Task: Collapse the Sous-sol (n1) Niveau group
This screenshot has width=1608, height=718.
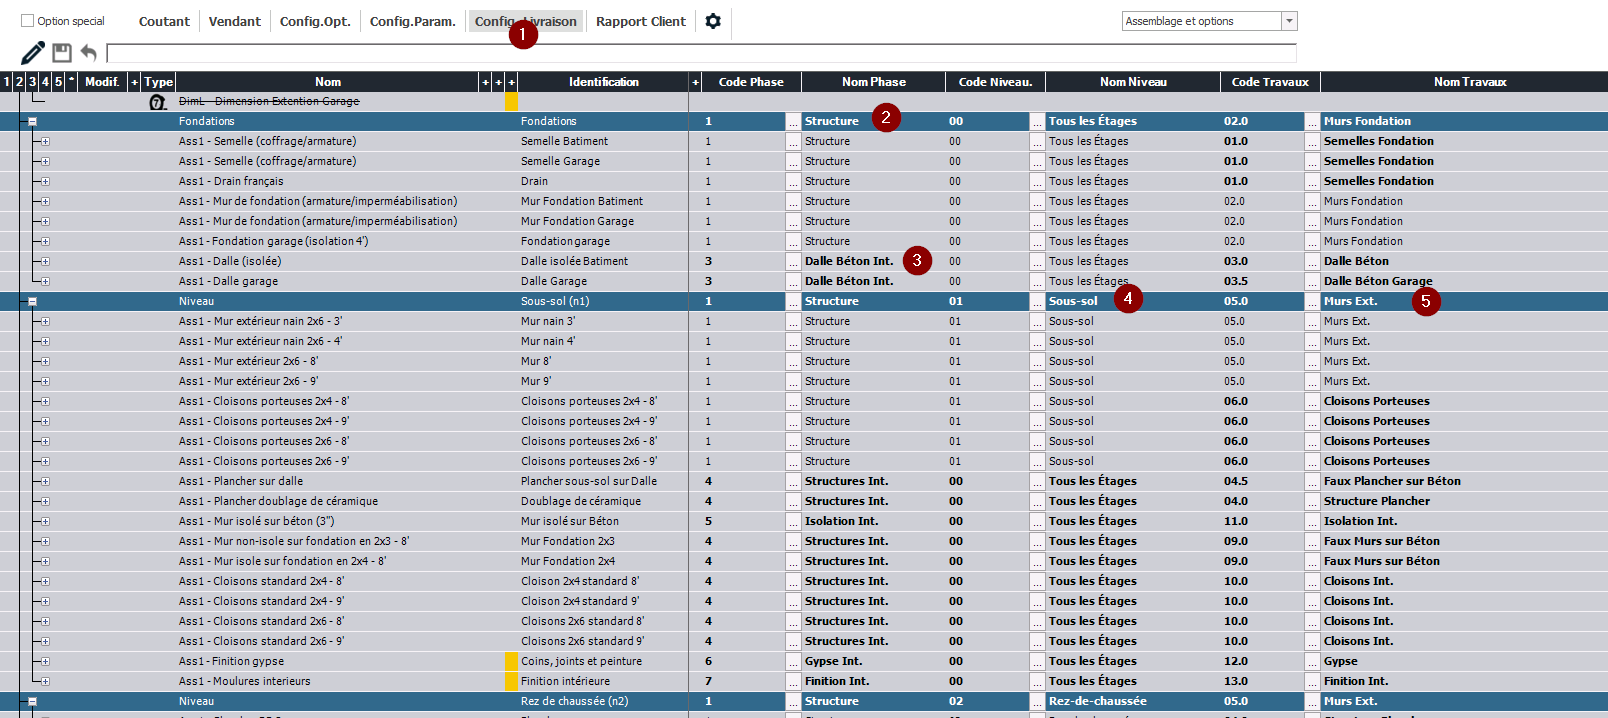Action: pos(32,302)
